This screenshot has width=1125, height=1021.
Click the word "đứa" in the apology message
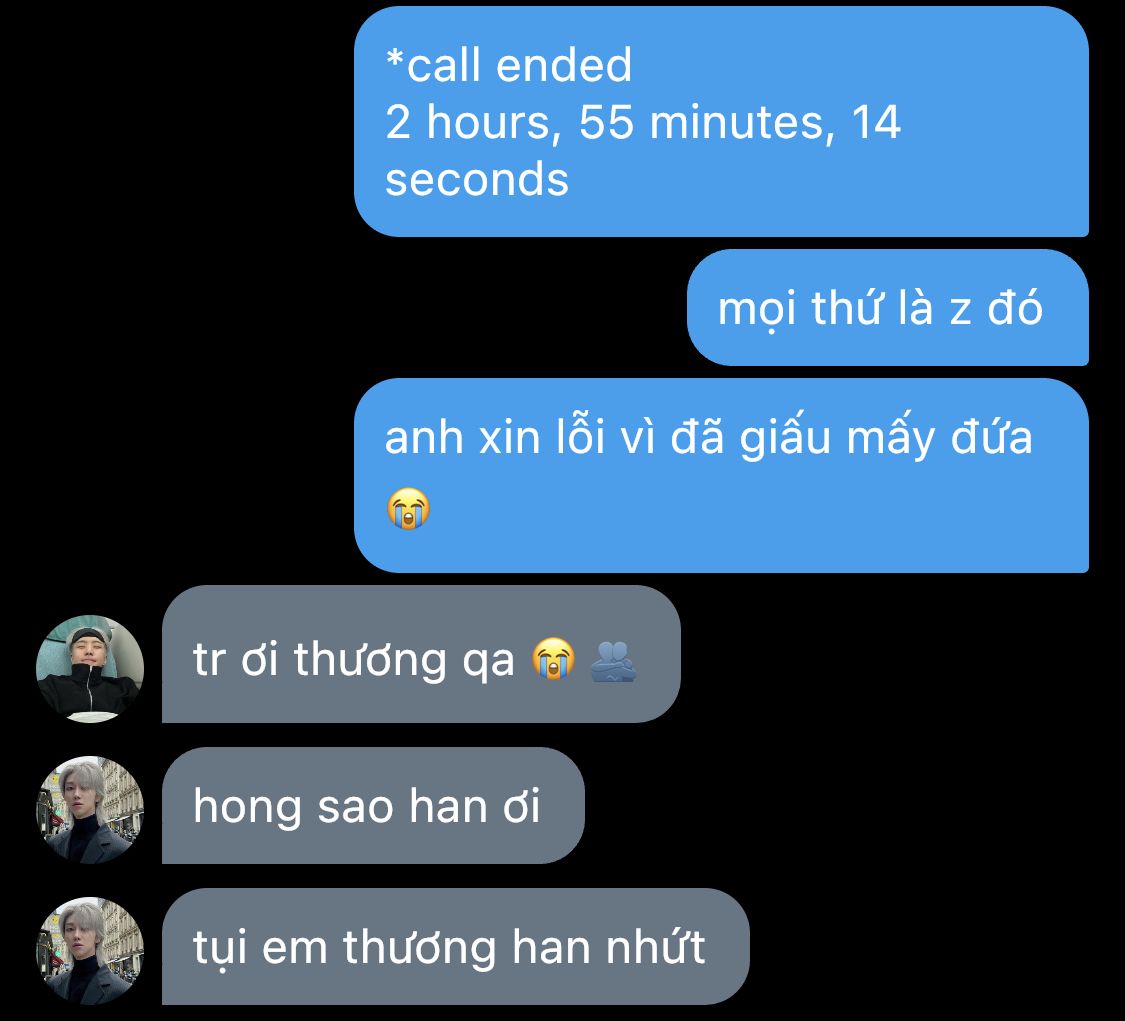point(992,436)
